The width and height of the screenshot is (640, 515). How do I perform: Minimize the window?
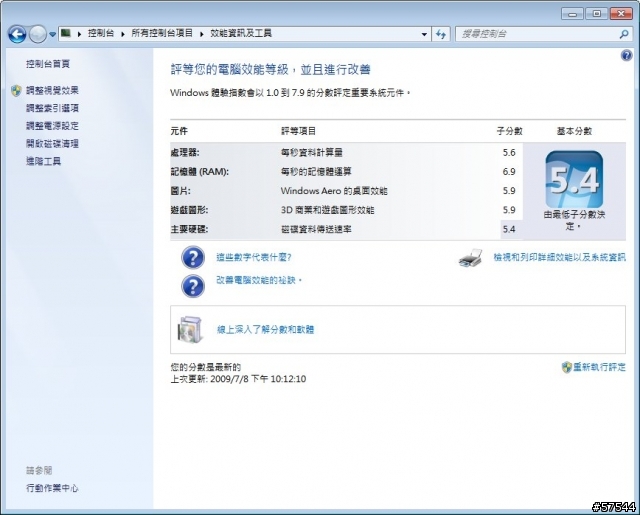[x=572, y=14]
